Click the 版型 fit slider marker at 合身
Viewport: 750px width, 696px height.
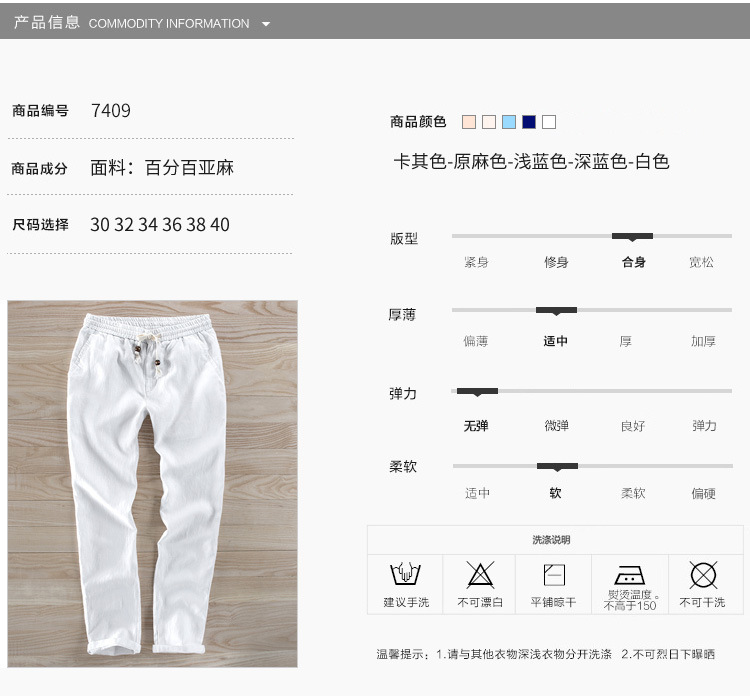pos(632,236)
